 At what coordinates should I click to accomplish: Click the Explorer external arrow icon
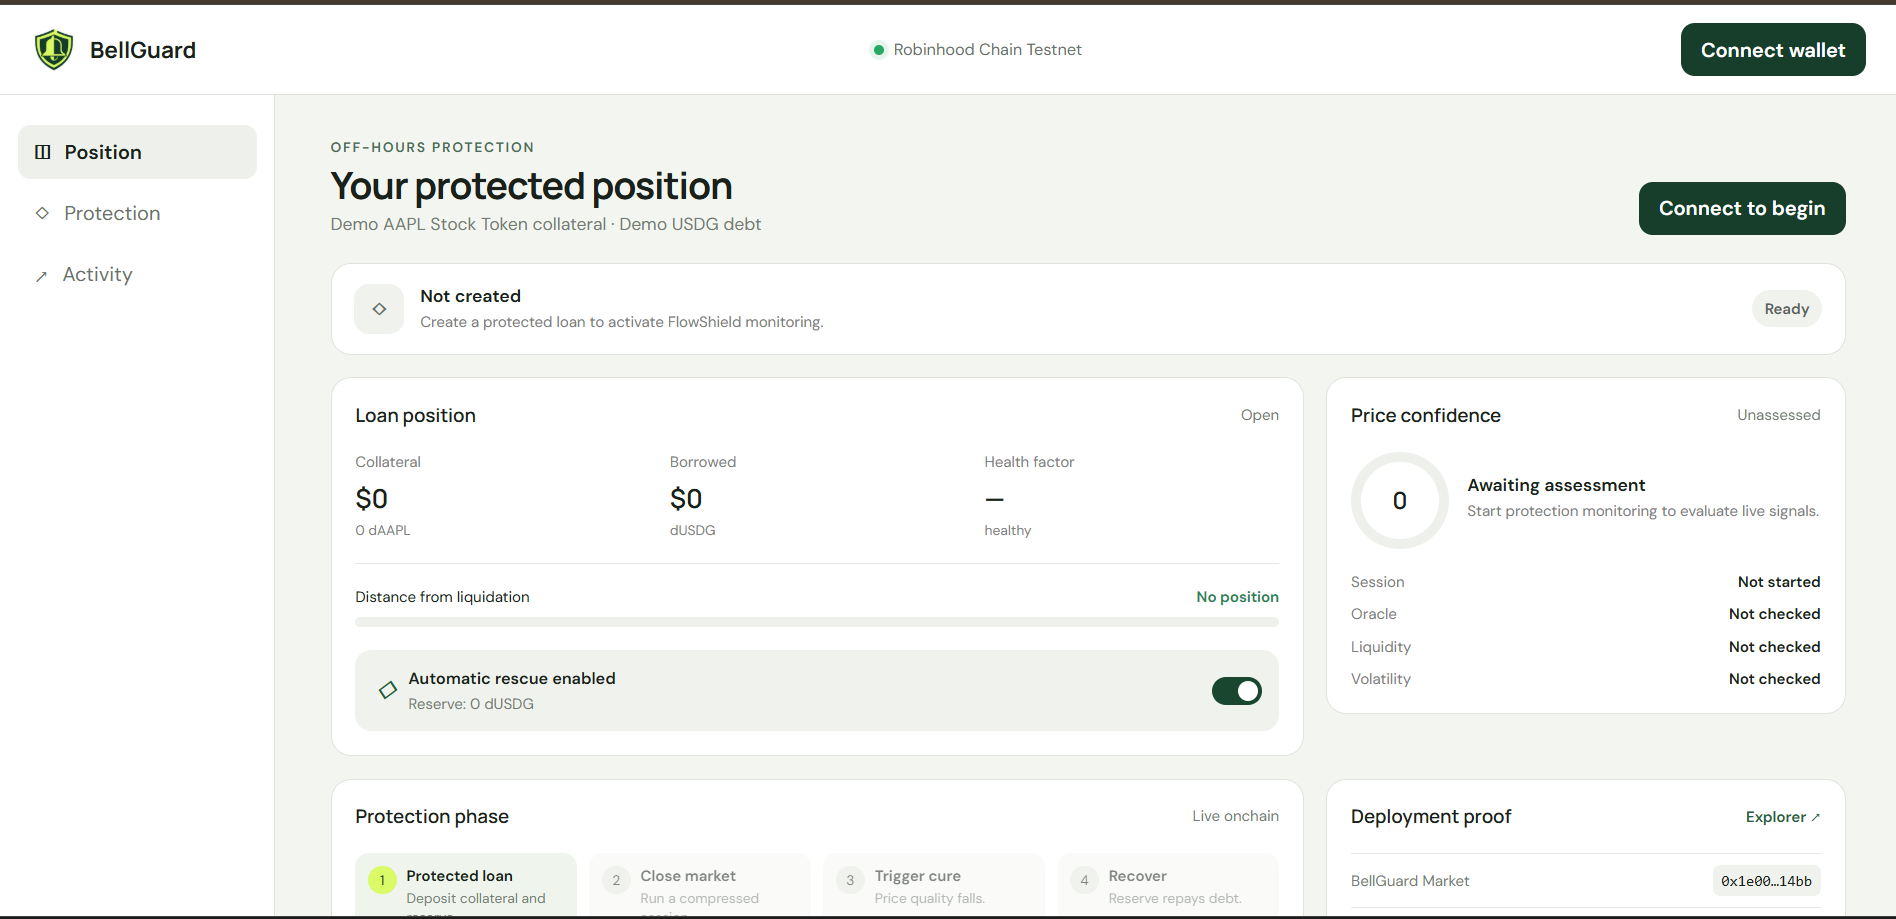[1816, 818]
